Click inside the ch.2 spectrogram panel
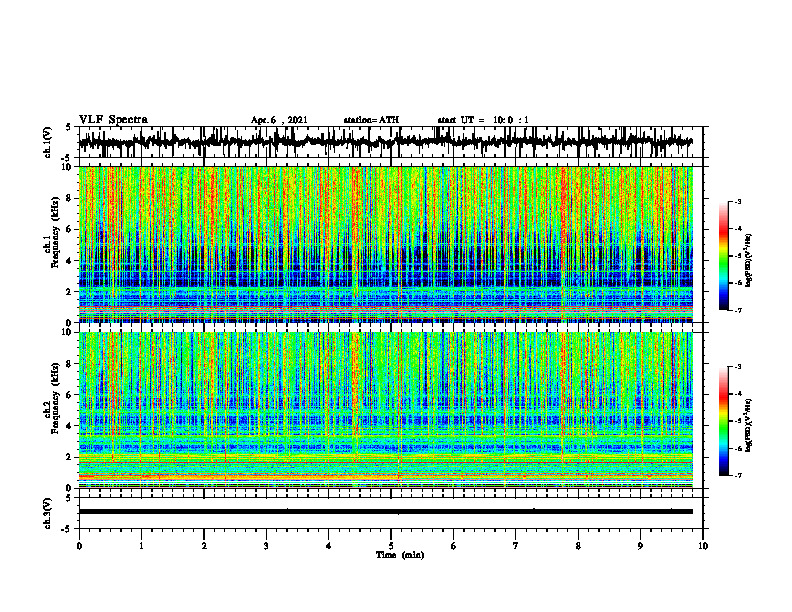 click(385, 410)
